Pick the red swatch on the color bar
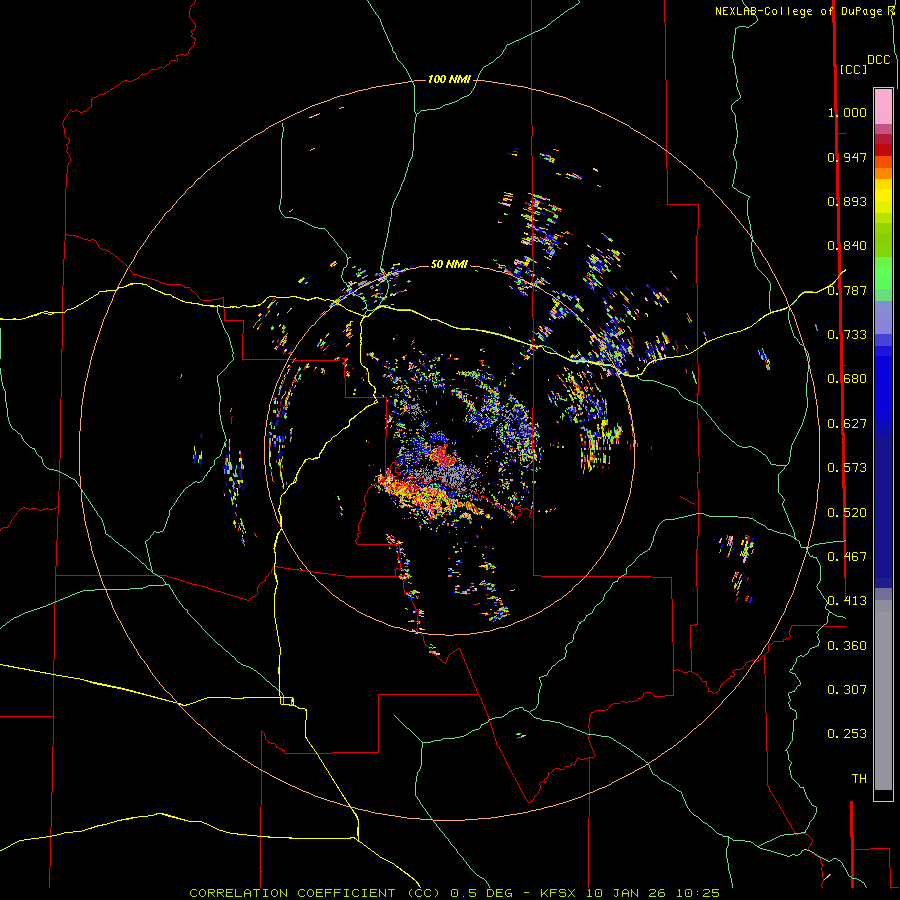Screen dimensions: 900x900 point(883,149)
